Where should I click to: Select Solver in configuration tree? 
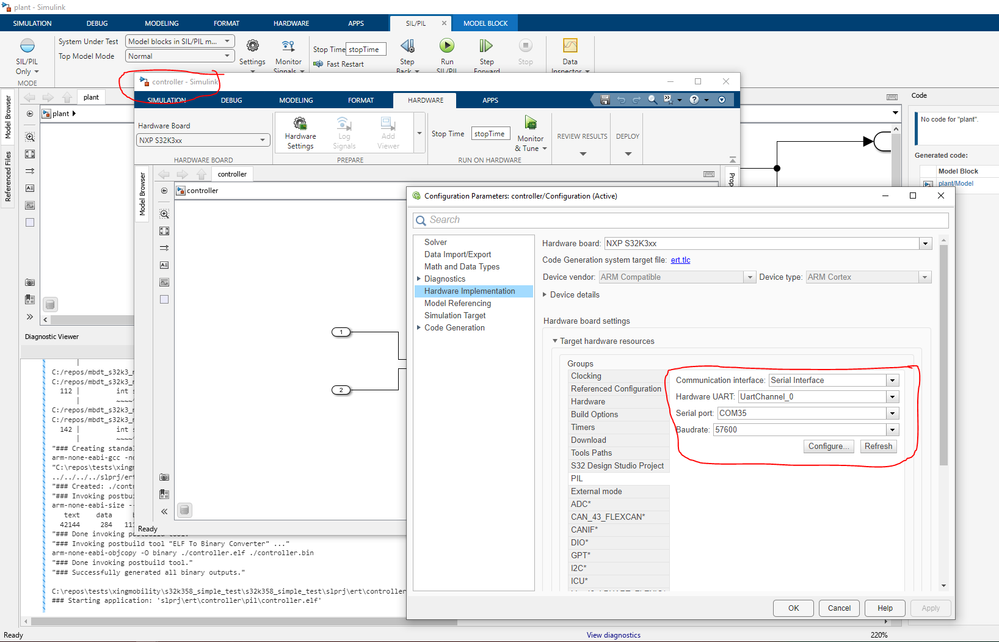click(x=436, y=242)
